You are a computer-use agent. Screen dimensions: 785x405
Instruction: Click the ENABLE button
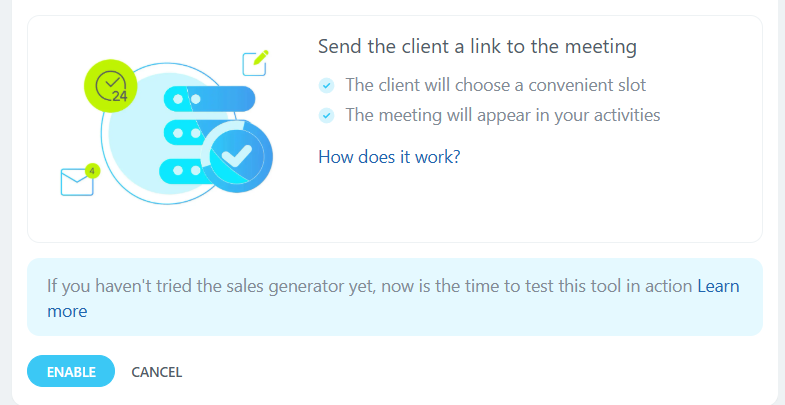coord(71,371)
